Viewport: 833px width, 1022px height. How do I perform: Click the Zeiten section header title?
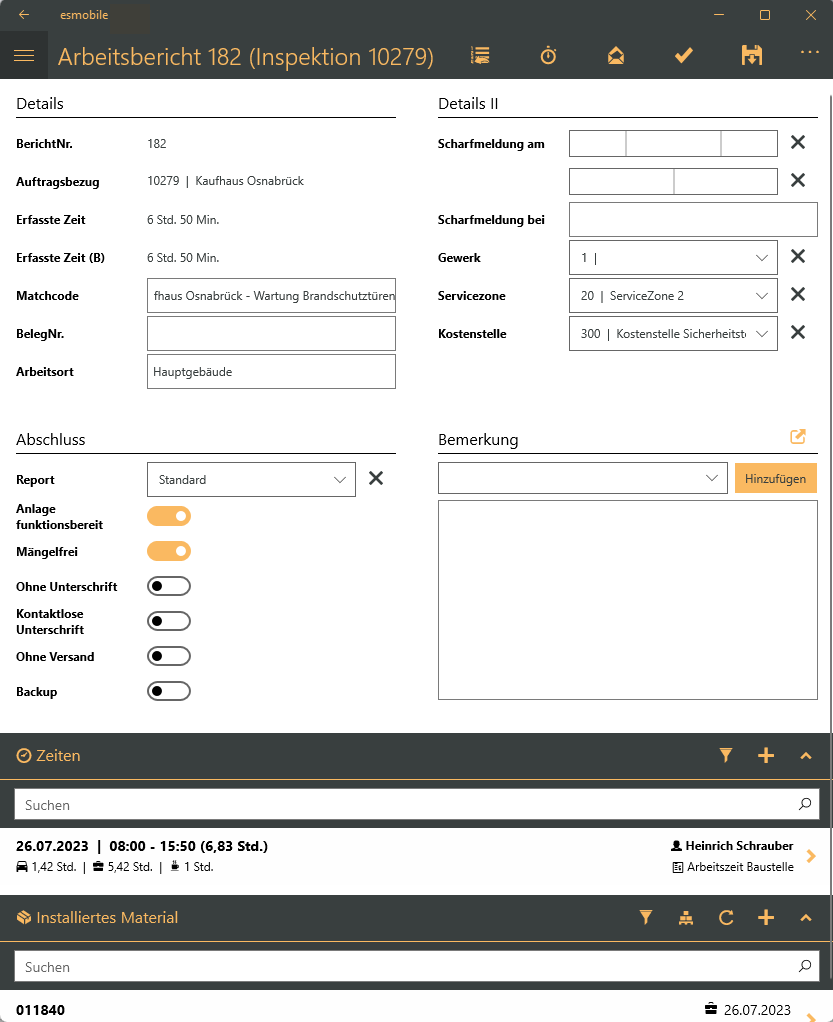pos(58,755)
